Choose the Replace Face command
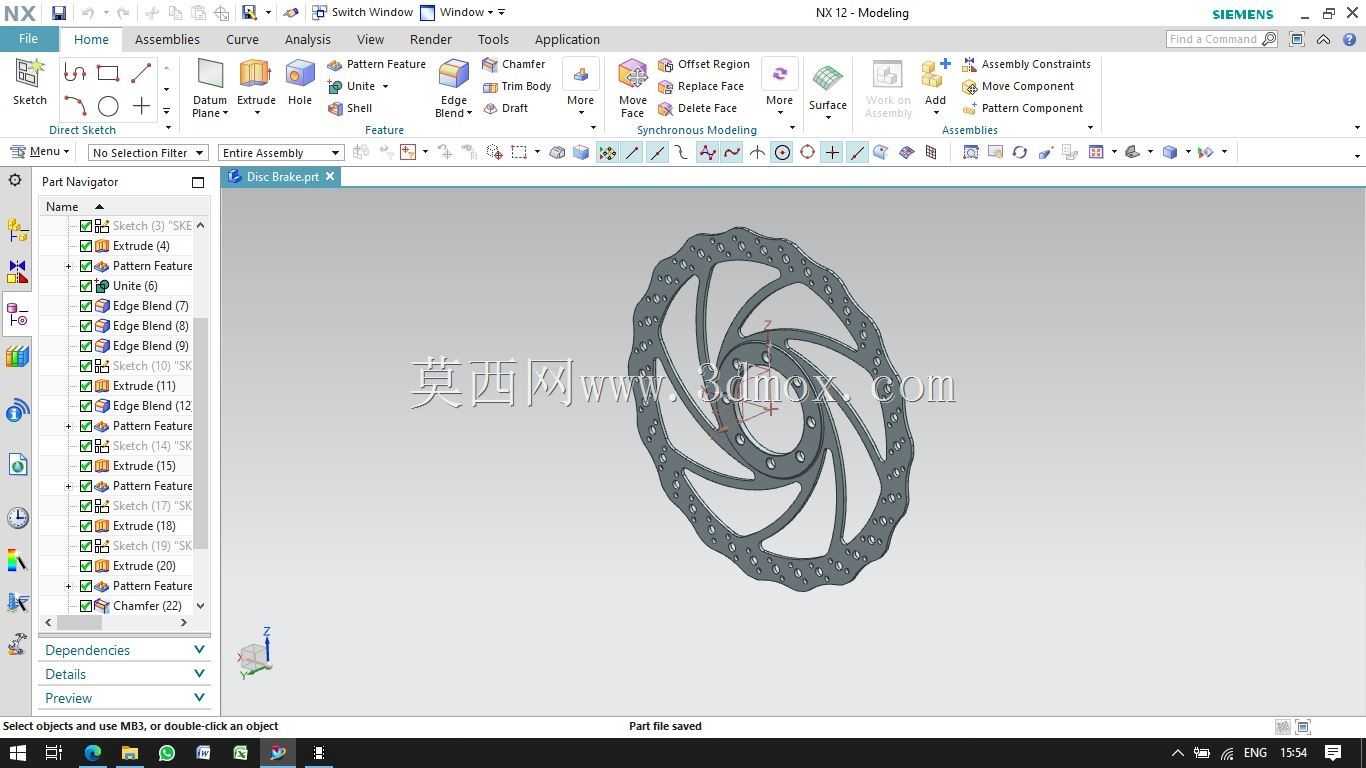The width and height of the screenshot is (1366, 768). 701,86
